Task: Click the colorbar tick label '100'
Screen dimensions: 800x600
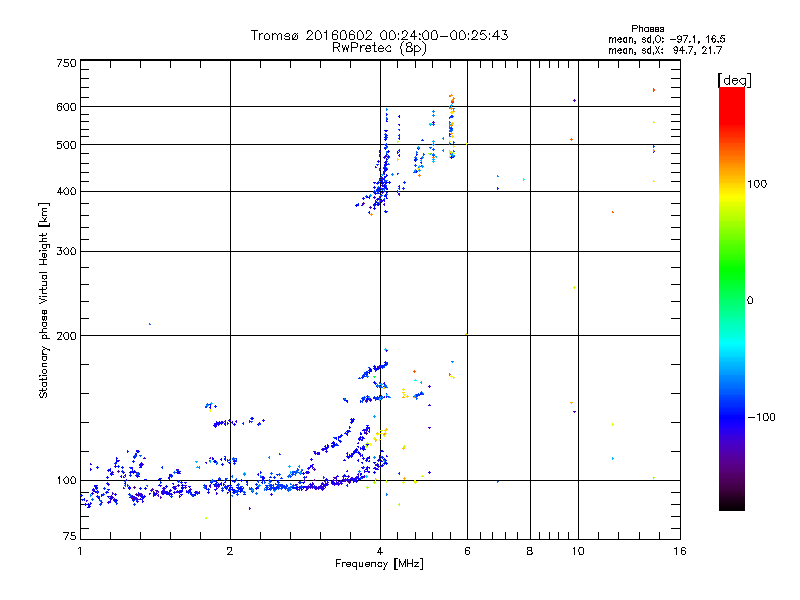Action: click(x=757, y=184)
